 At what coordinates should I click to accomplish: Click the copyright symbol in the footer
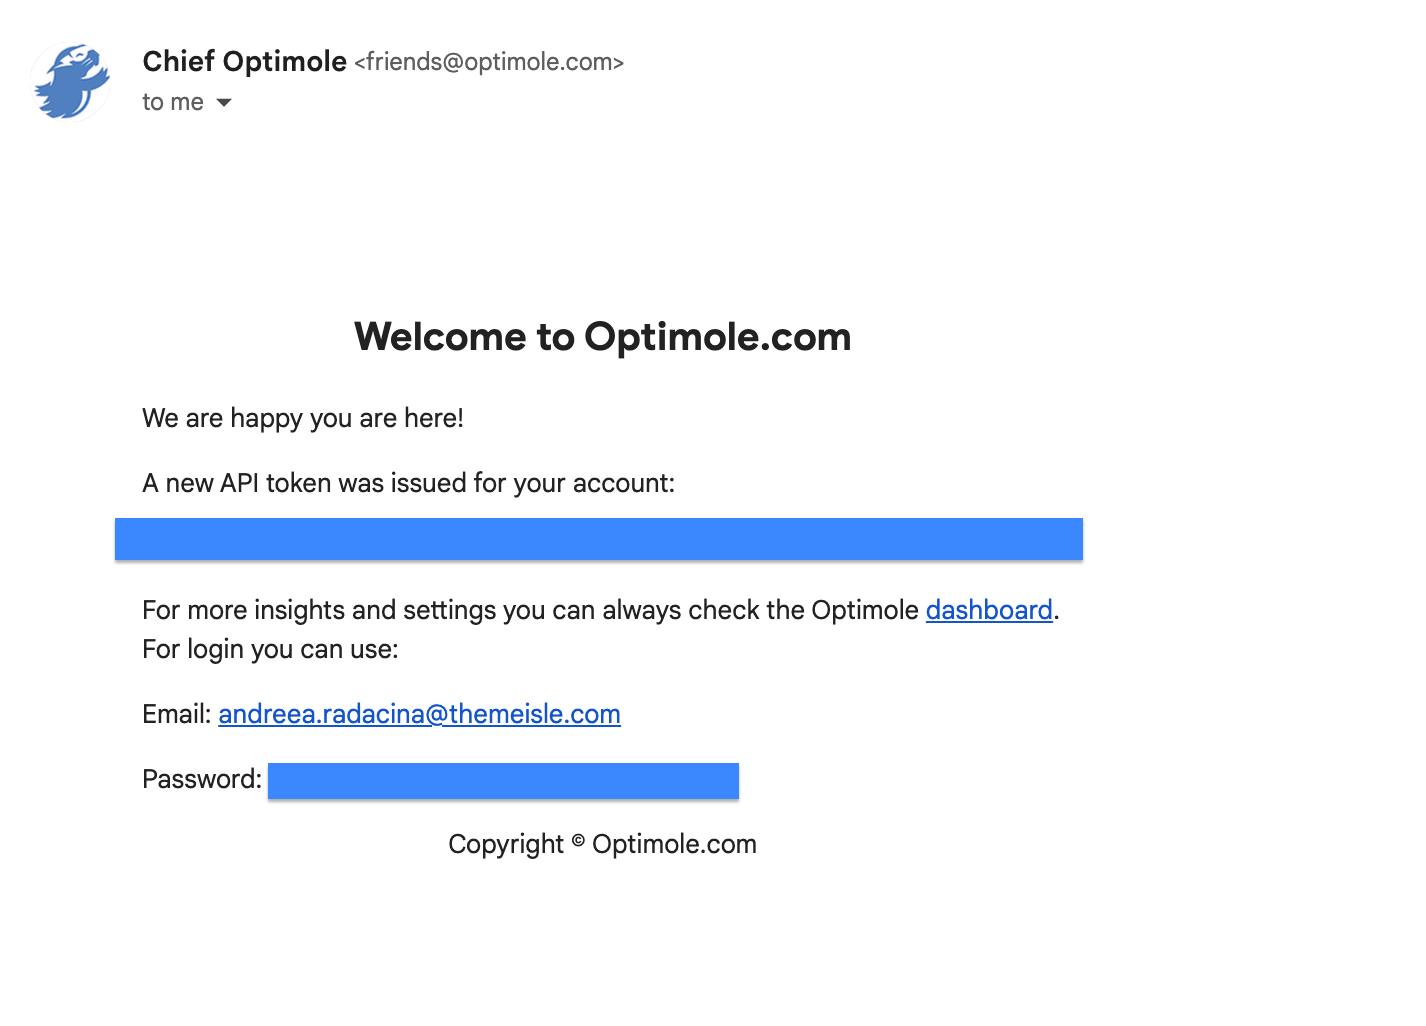pyautogui.click(x=578, y=842)
